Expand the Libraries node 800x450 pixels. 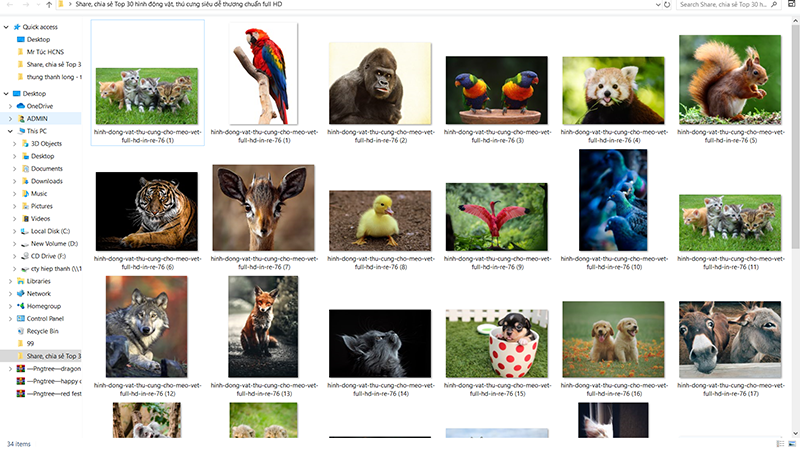(10, 281)
